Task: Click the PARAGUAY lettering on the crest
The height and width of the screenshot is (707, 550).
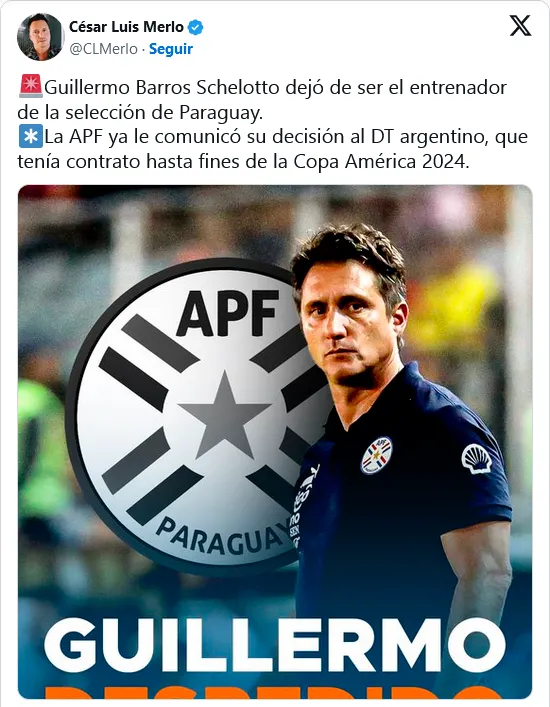Action: (x=224, y=535)
